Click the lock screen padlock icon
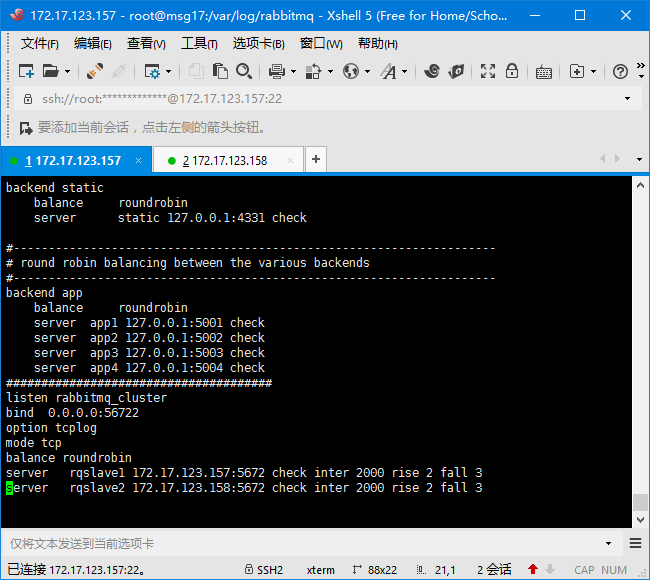 point(512,71)
